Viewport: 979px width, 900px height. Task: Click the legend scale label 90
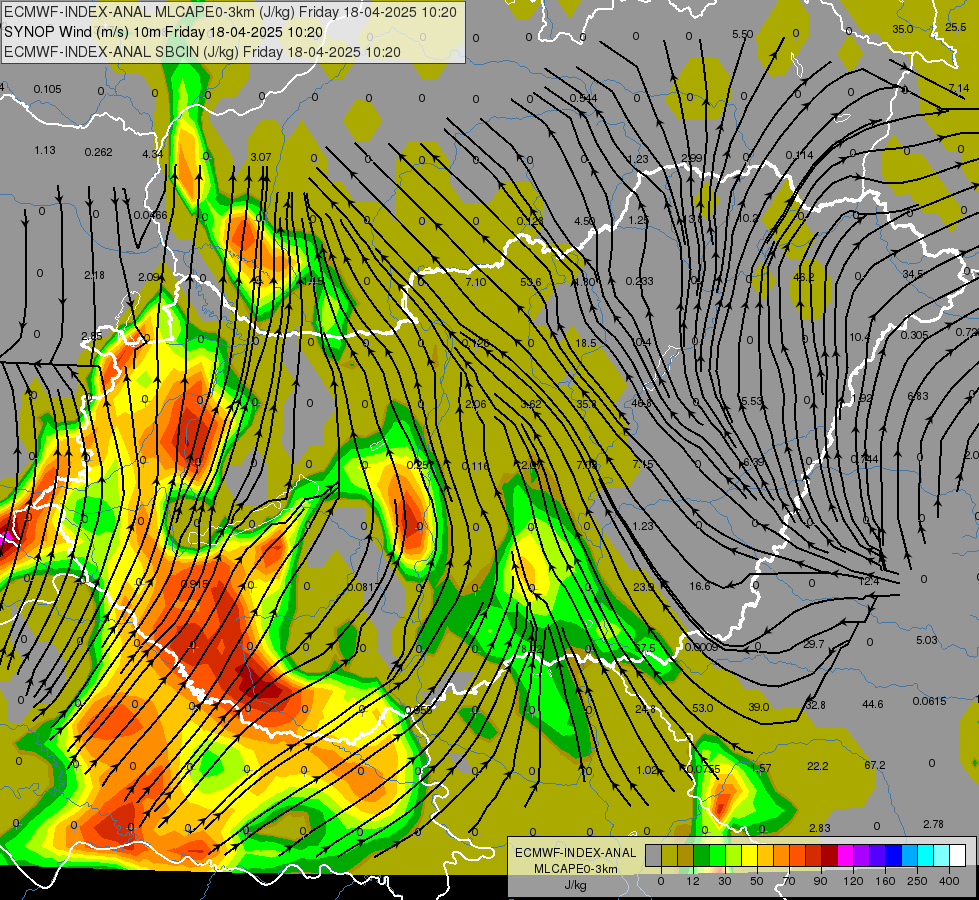[820, 881]
